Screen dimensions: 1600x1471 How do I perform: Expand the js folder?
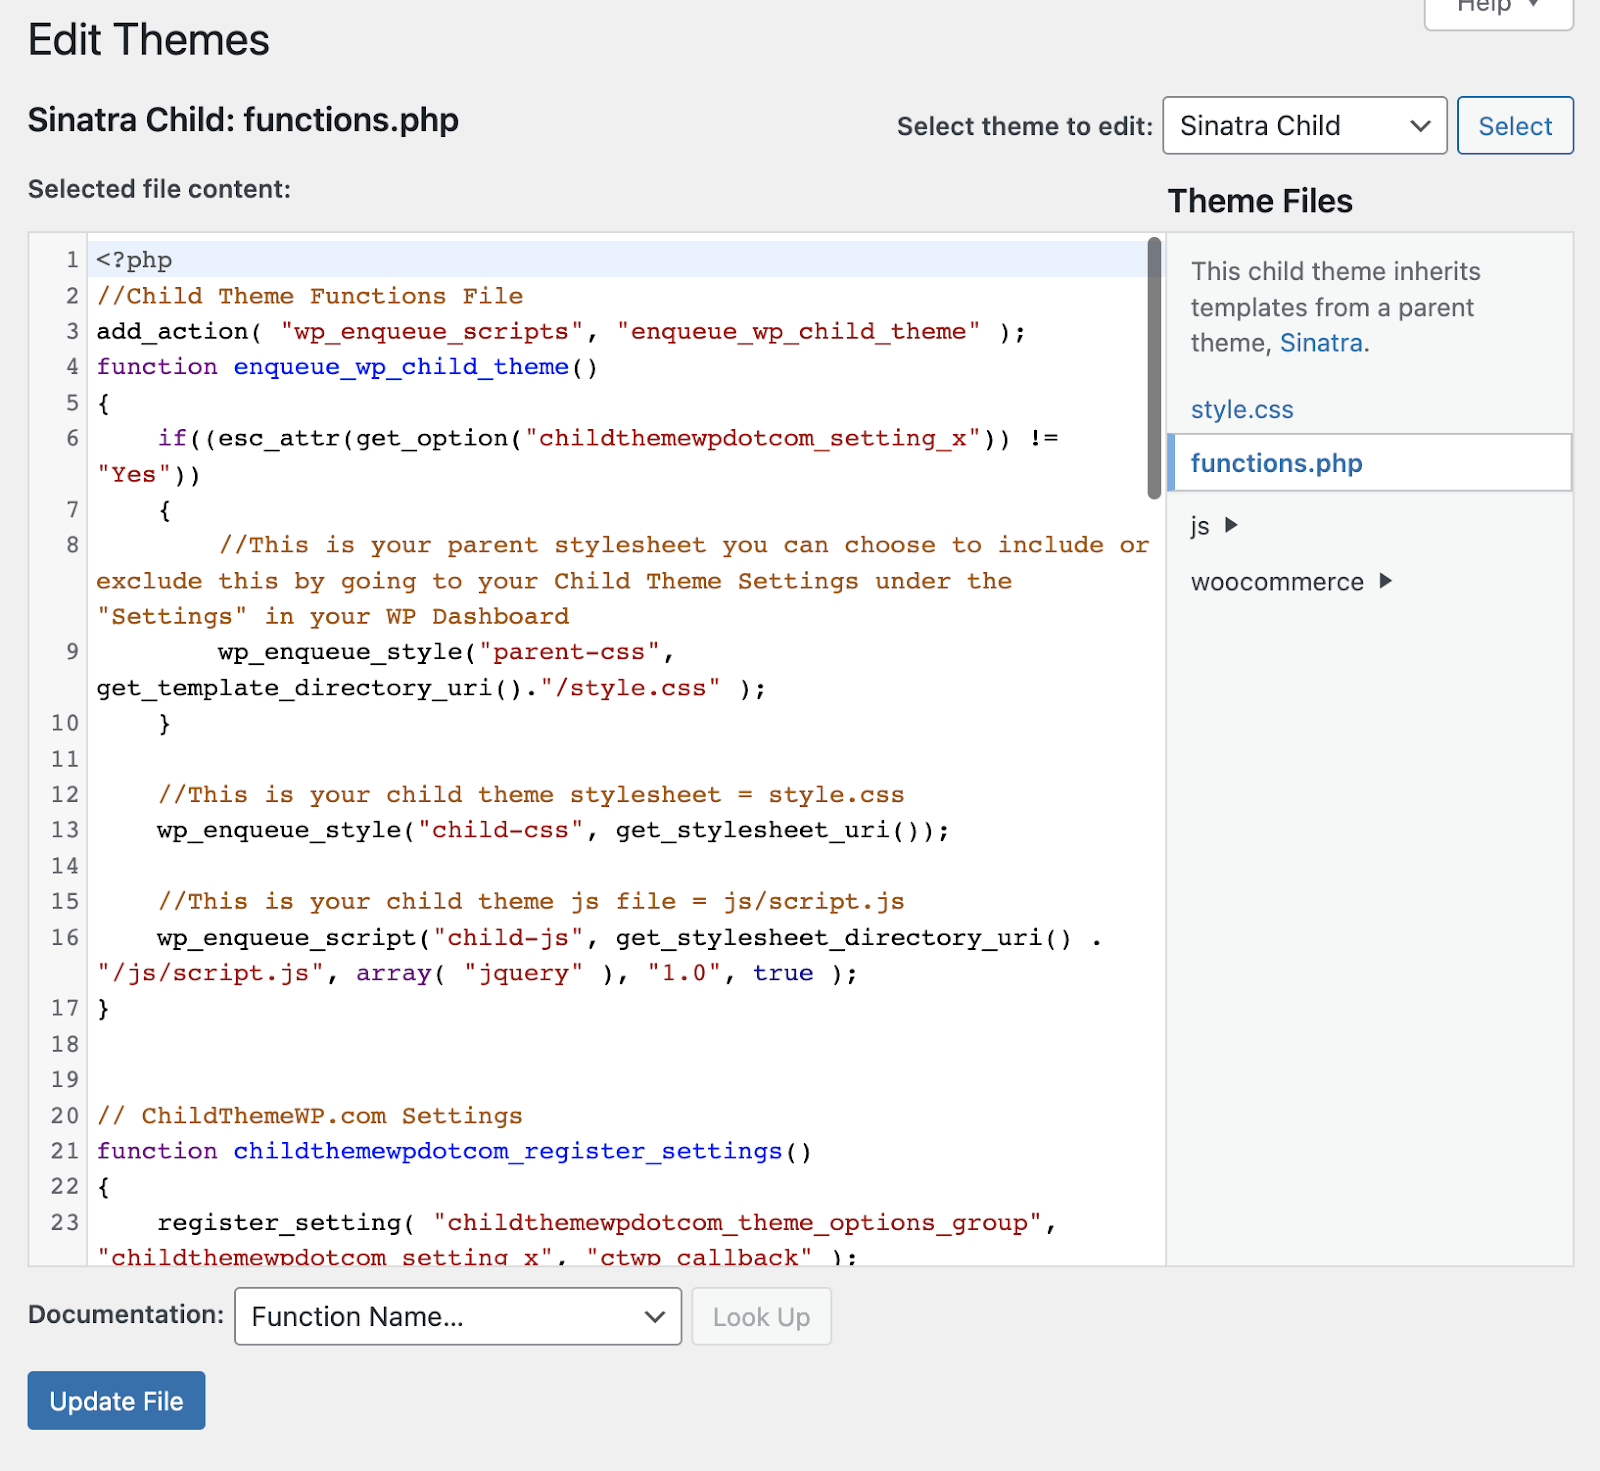click(1214, 525)
